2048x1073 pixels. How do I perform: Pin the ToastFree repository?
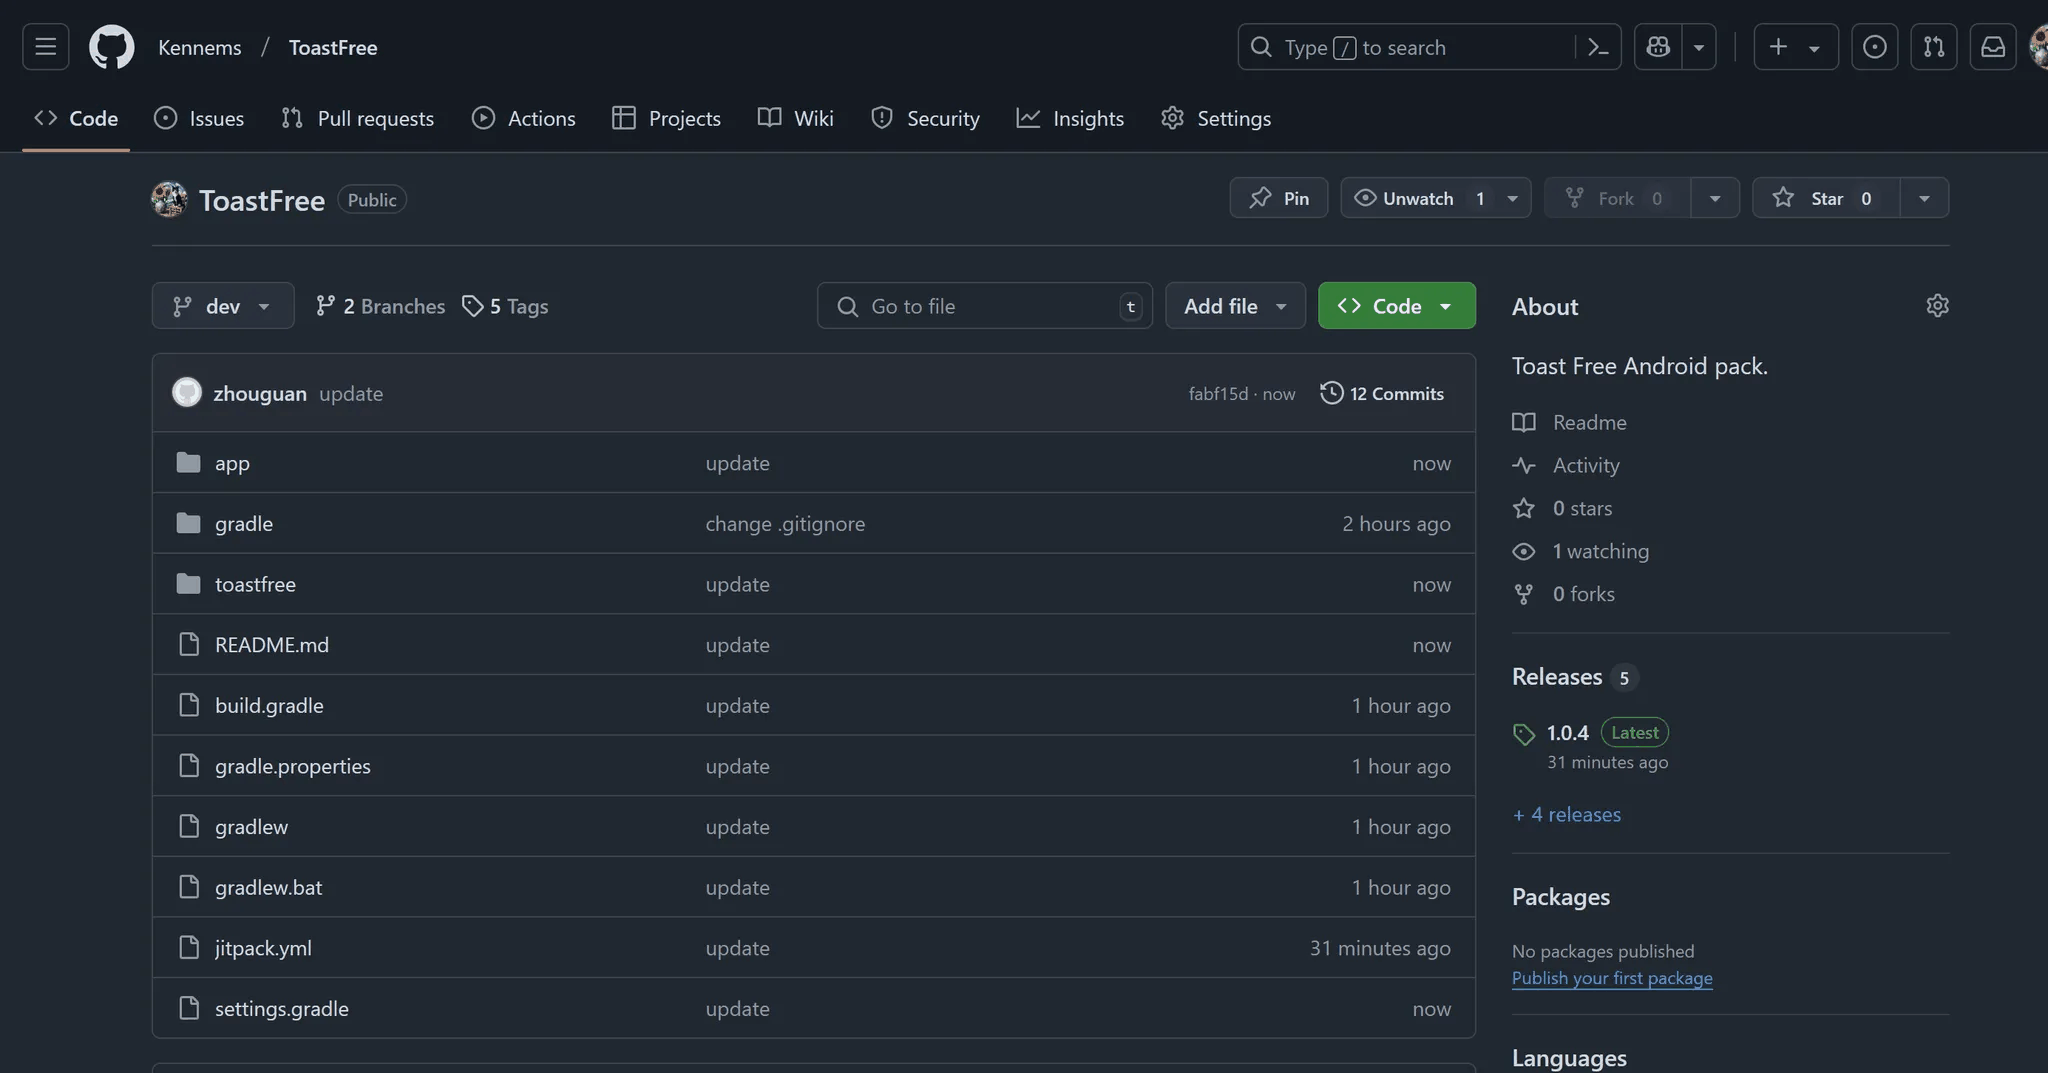1279,198
